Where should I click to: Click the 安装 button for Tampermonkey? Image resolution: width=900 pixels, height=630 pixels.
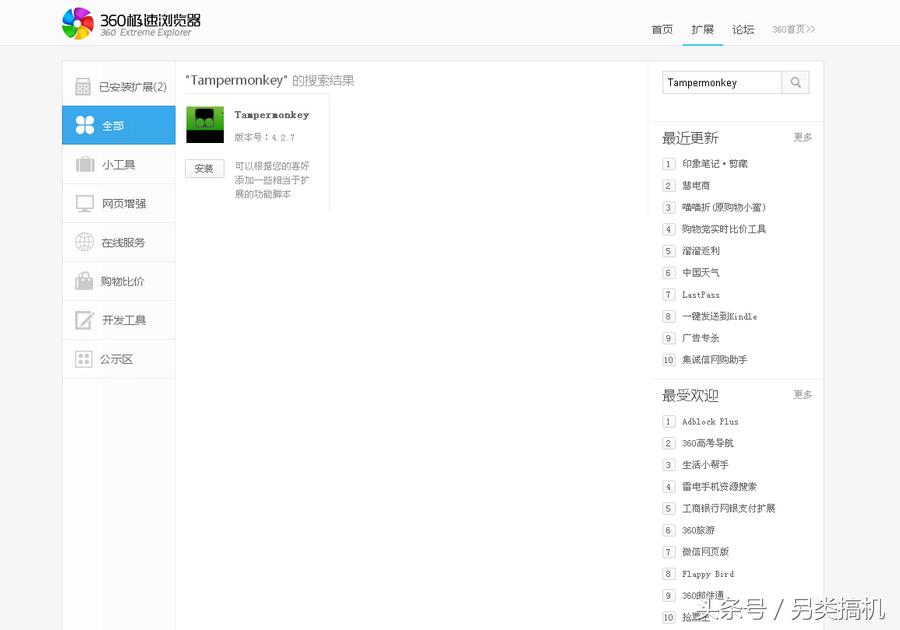click(204, 168)
